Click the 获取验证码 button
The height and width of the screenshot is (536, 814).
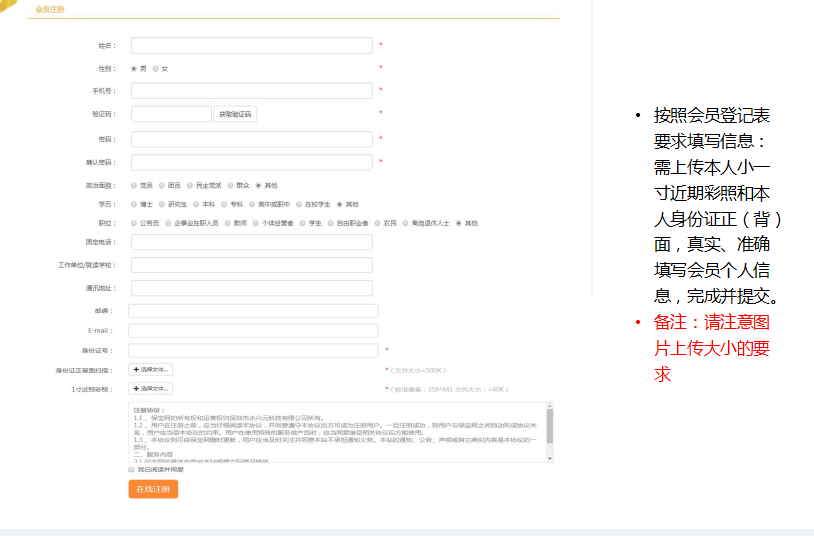[x=236, y=114]
